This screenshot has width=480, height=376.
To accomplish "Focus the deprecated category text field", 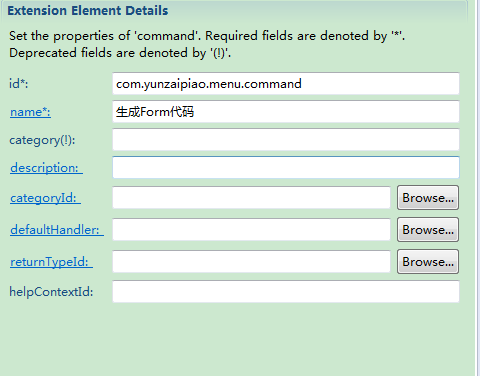I will 286,139.
